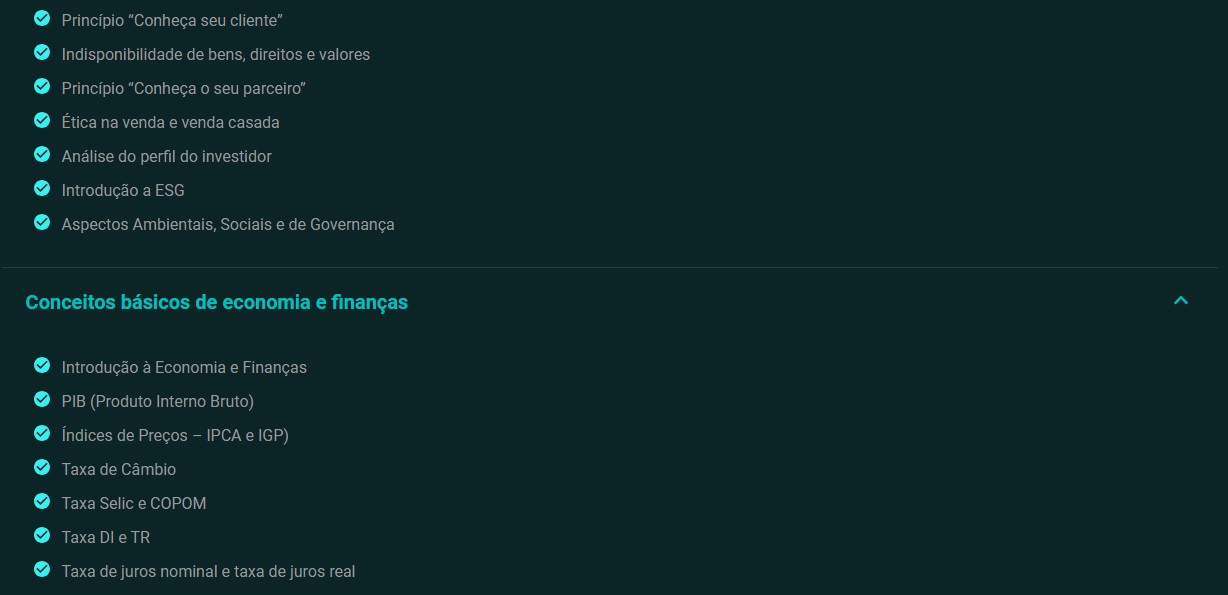The image size is (1228, 595).
Task: Select Princípio Conheça o seu parceiro topic
Action: point(183,88)
